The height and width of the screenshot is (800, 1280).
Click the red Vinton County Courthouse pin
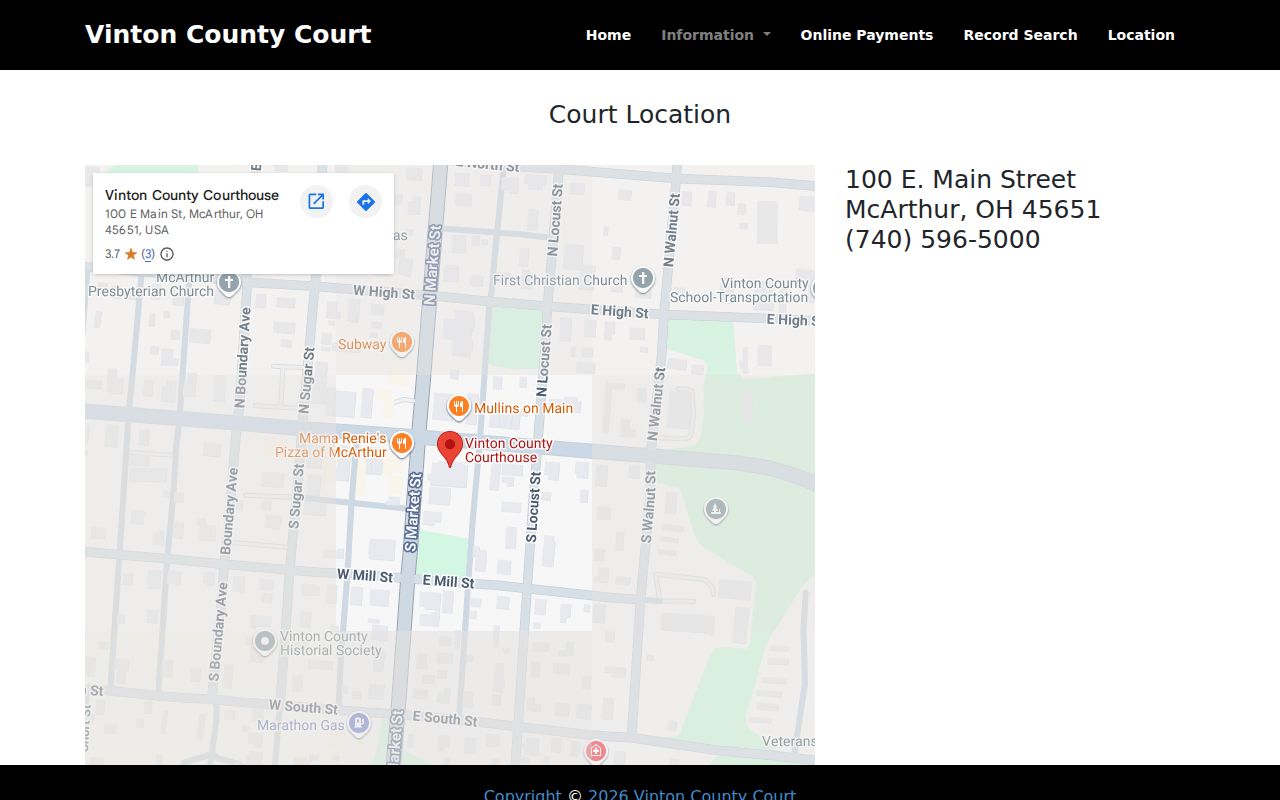(x=450, y=449)
